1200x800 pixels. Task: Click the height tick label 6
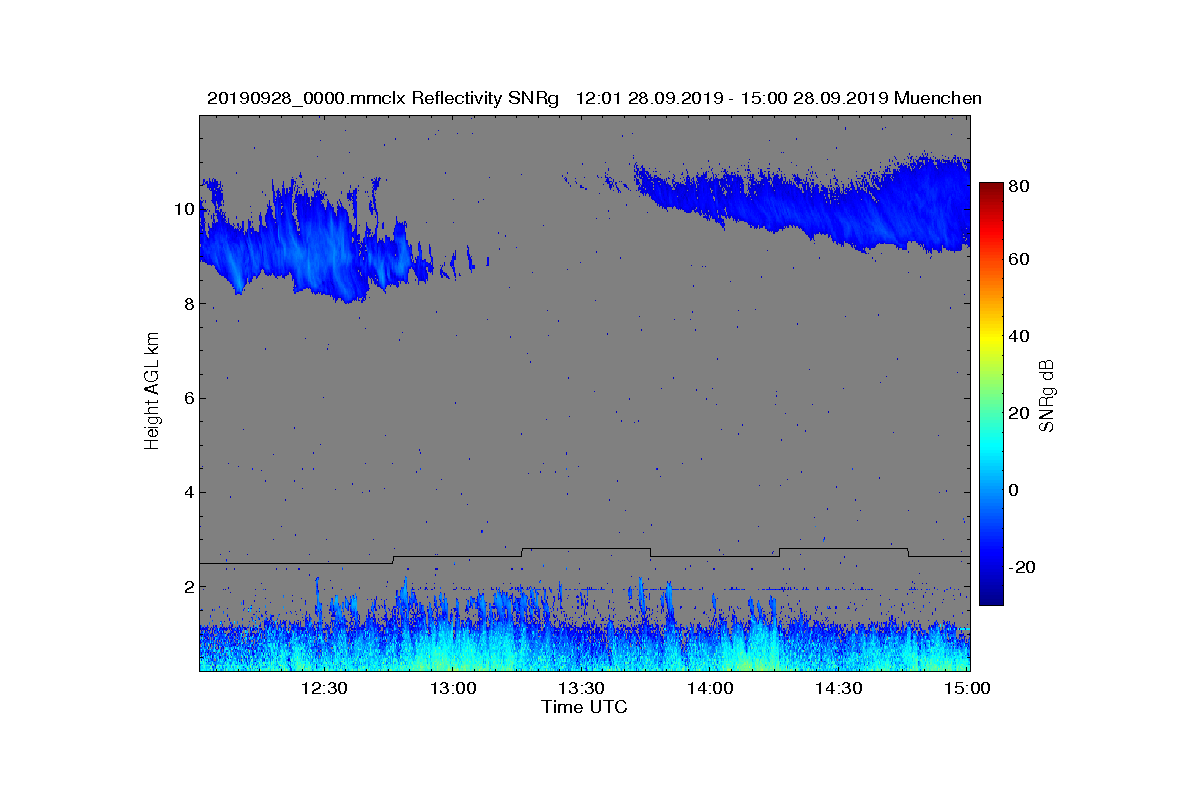click(x=188, y=398)
